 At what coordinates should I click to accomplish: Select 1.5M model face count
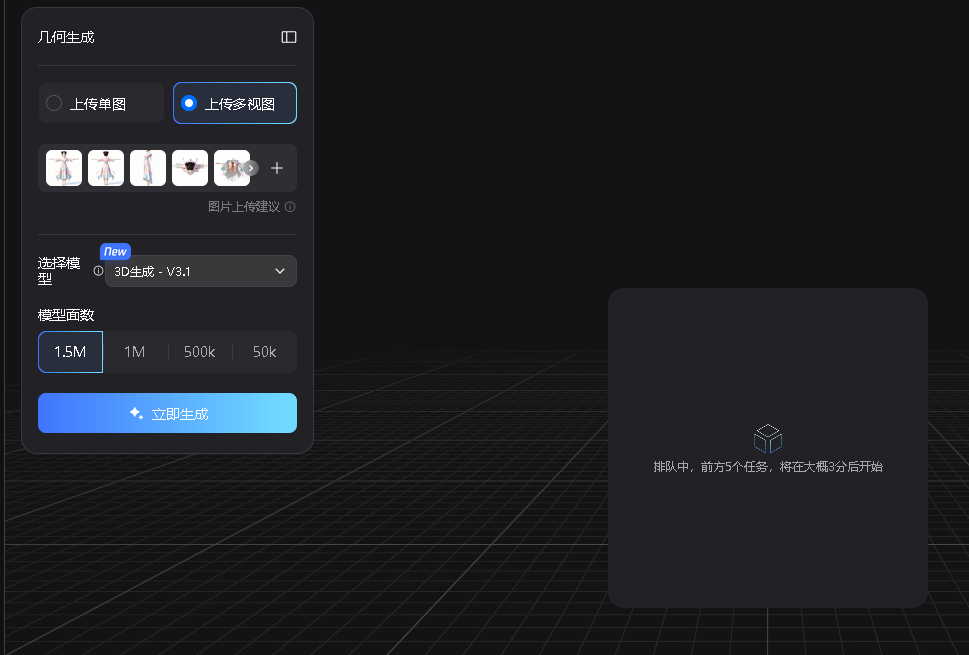click(x=70, y=352)
